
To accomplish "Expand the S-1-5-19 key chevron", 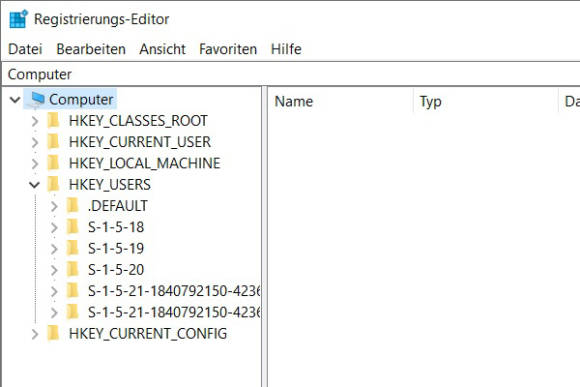I will [54, 249].
